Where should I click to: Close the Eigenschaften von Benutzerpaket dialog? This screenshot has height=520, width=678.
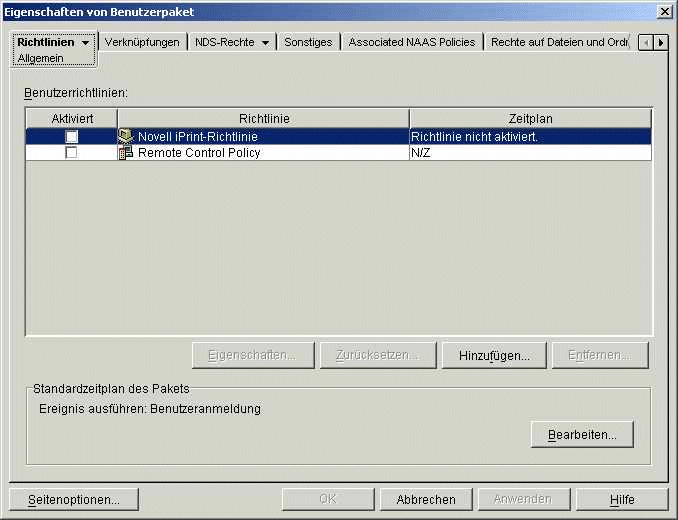[x=664, y=12]
